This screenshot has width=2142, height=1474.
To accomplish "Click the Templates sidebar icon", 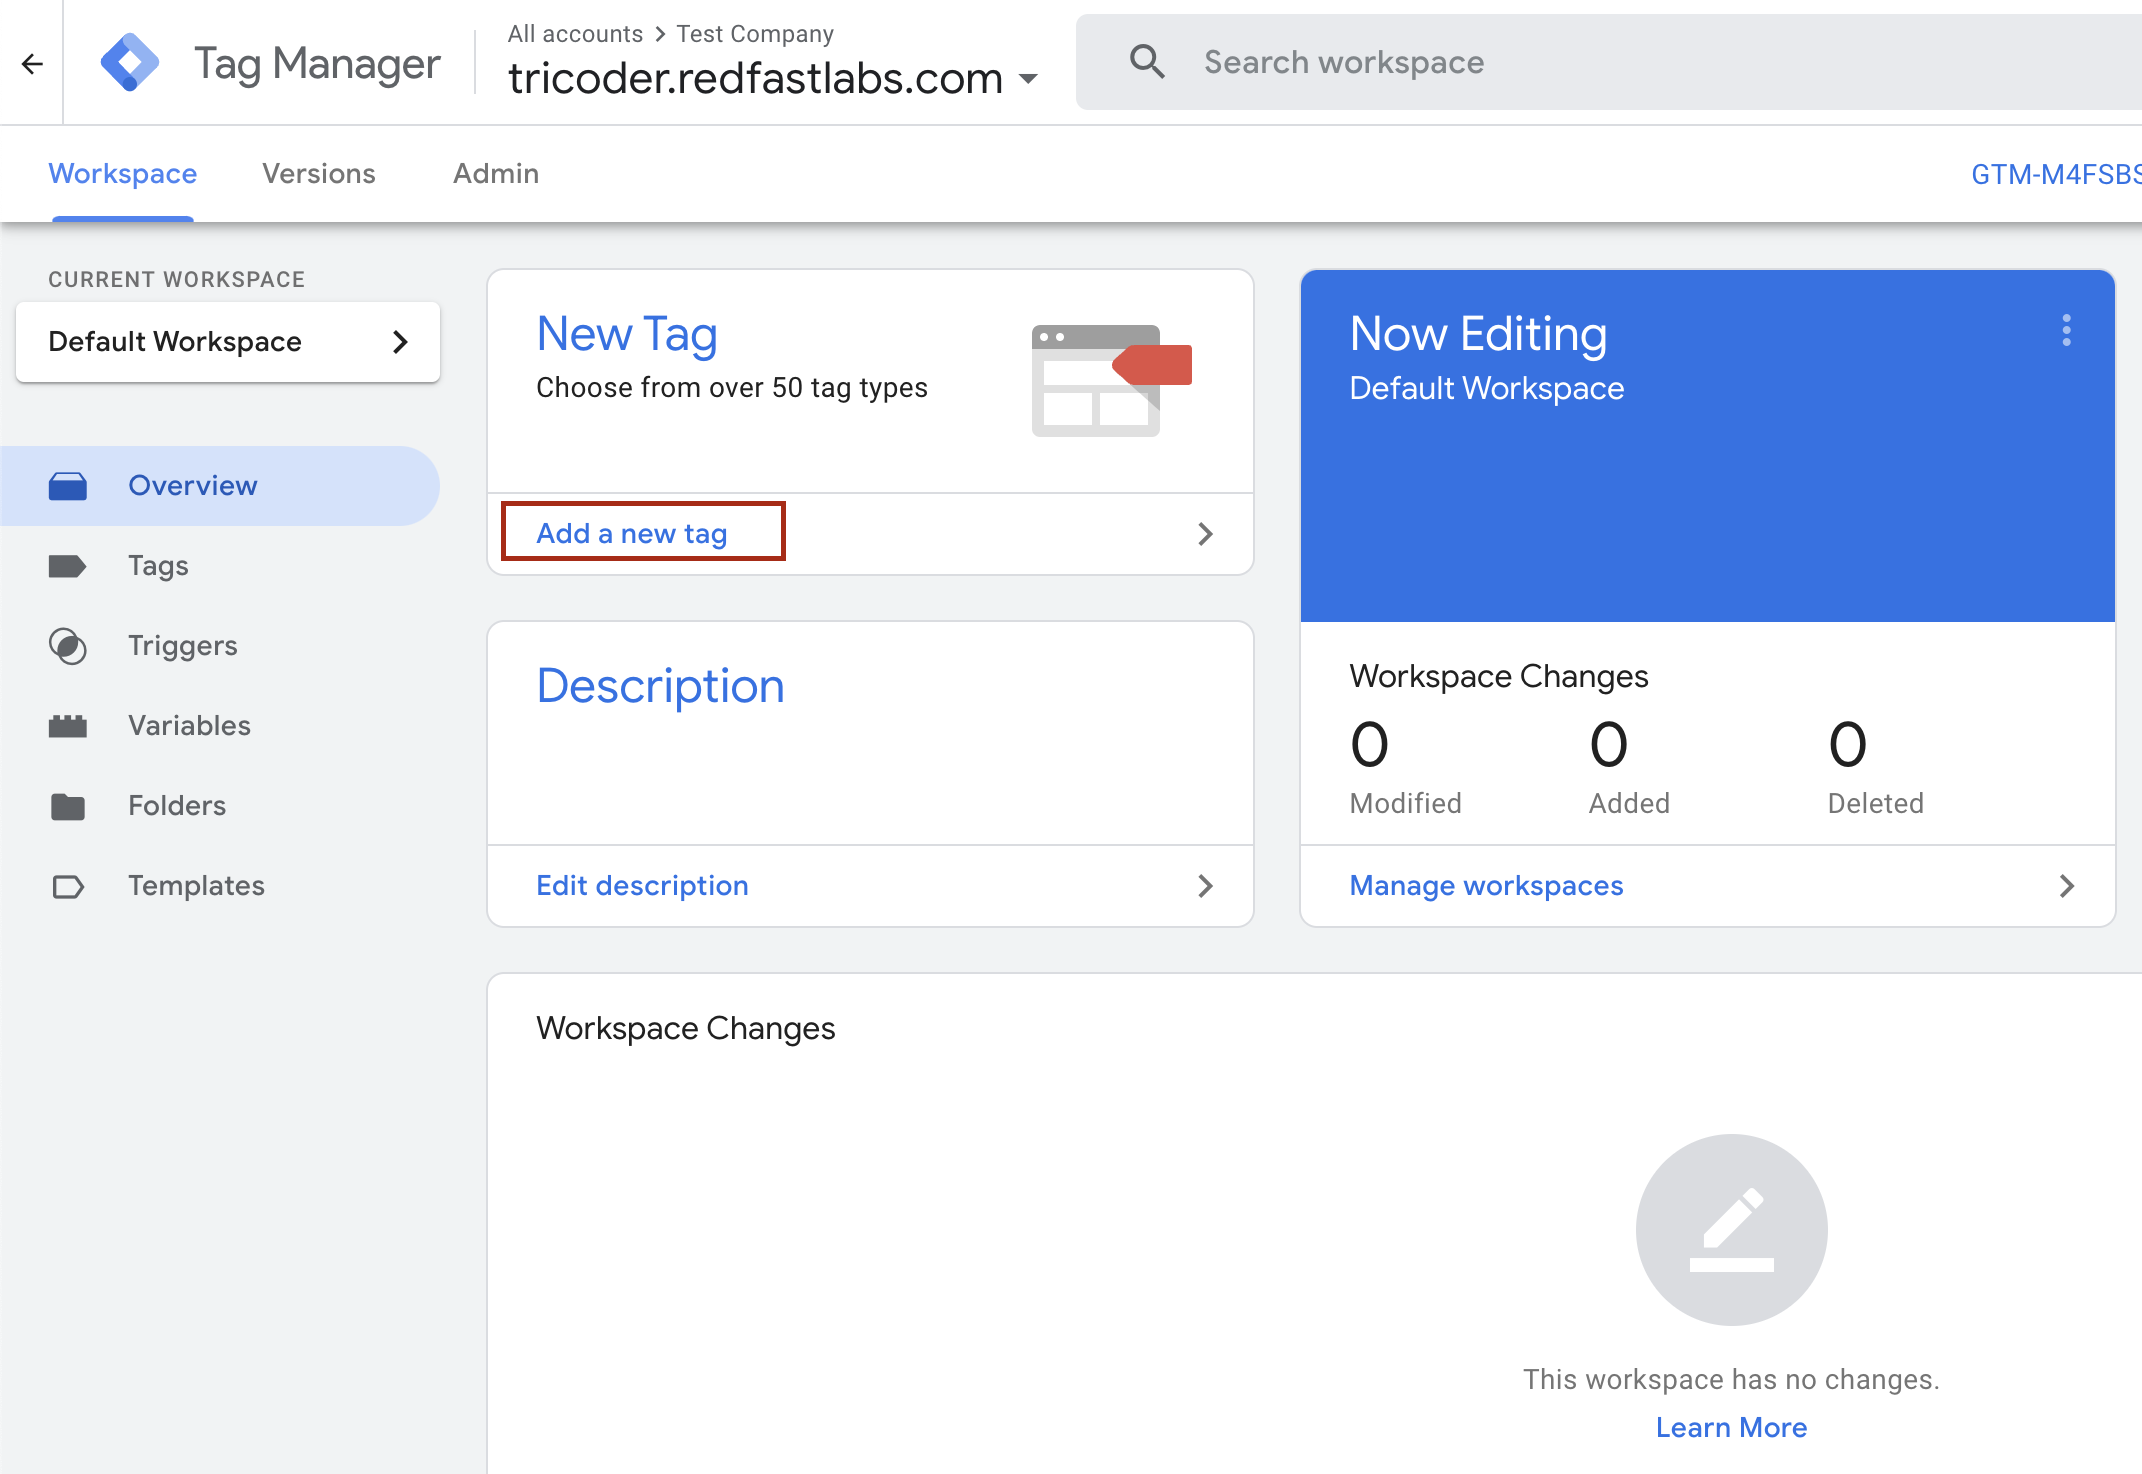I will pos(68,886).
